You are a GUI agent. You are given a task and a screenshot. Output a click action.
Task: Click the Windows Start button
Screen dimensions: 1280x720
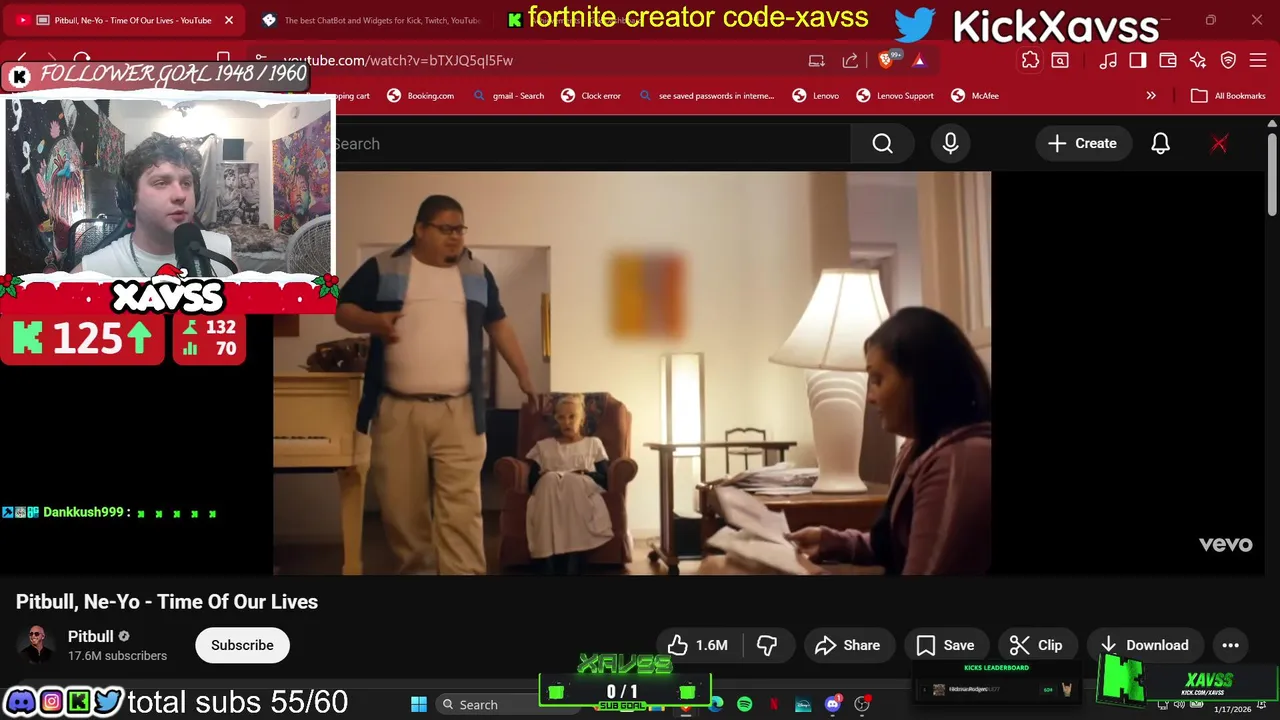click(x=419, y=704)
